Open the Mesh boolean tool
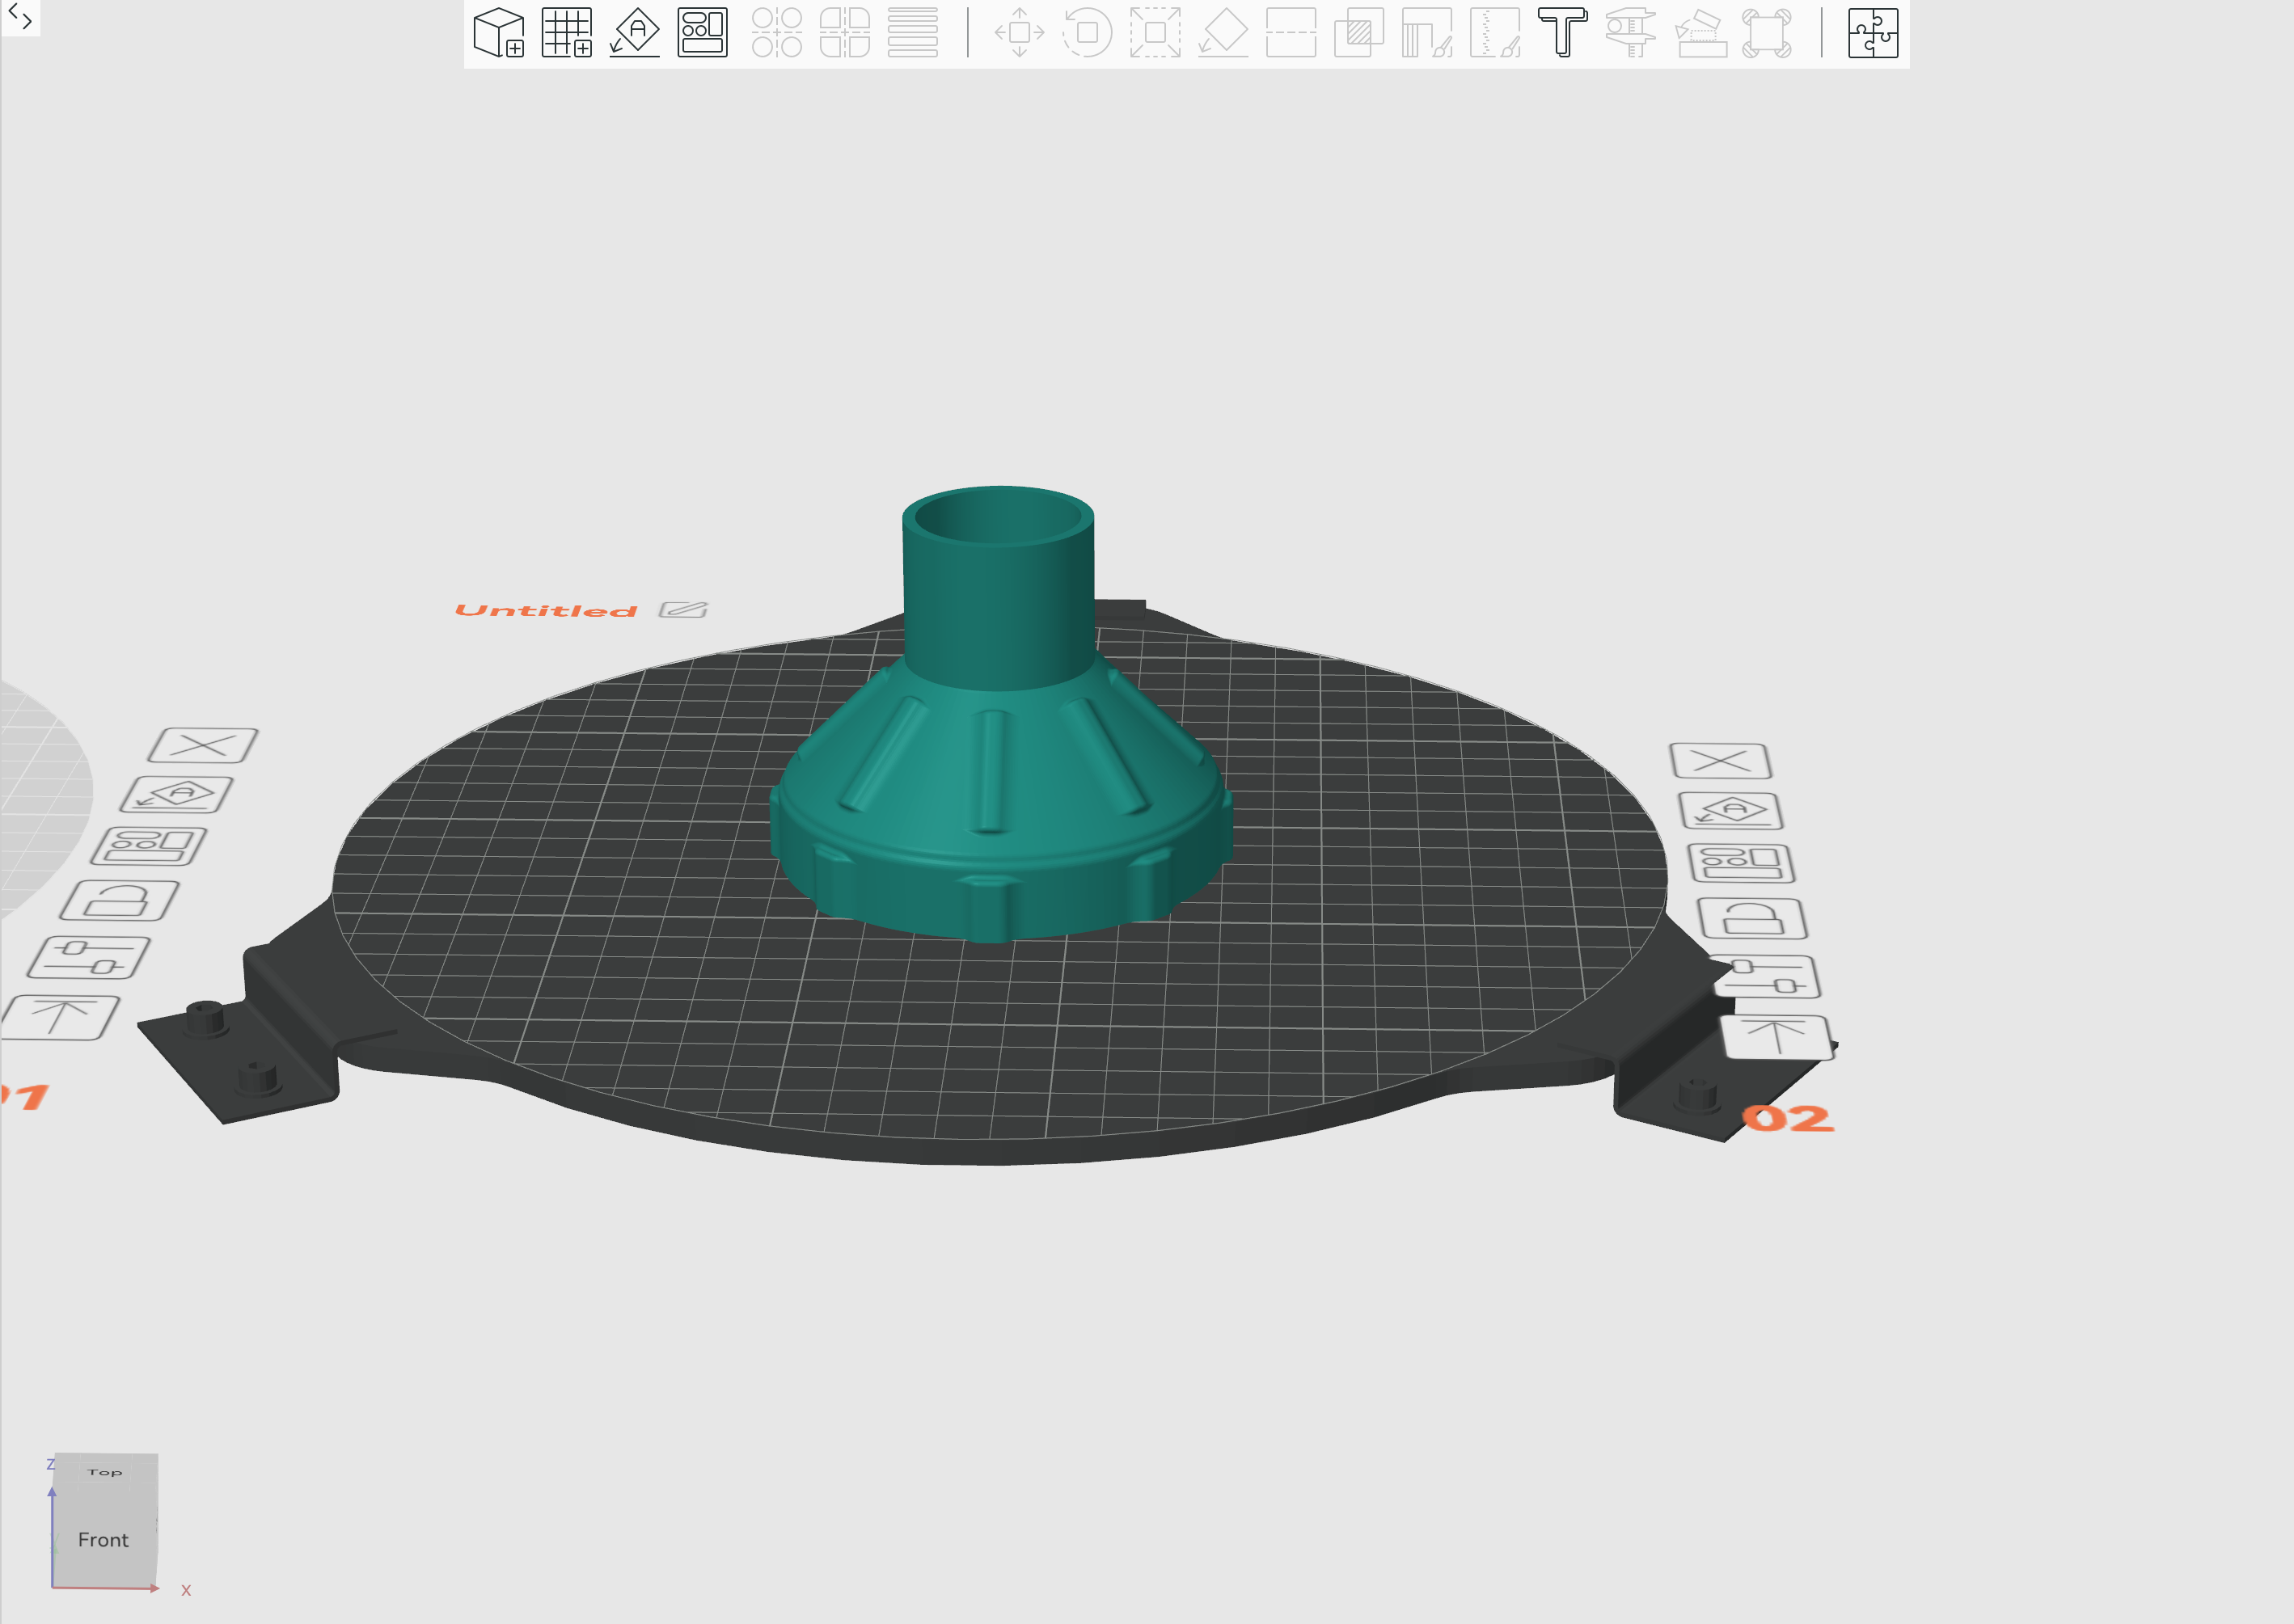Viewport: 2294px width, 1624px height. tap(1359, 33)
